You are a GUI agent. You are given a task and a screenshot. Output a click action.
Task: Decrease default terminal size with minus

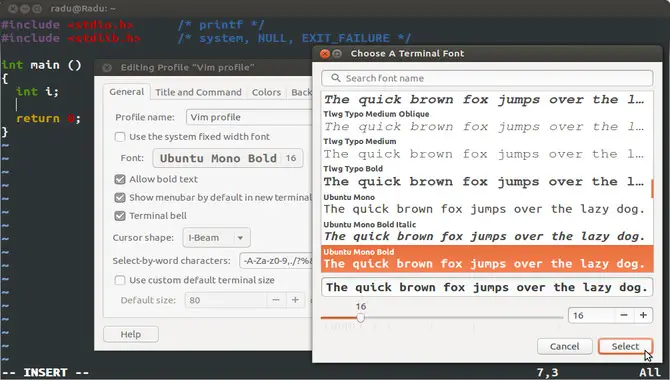pos(276,300)
